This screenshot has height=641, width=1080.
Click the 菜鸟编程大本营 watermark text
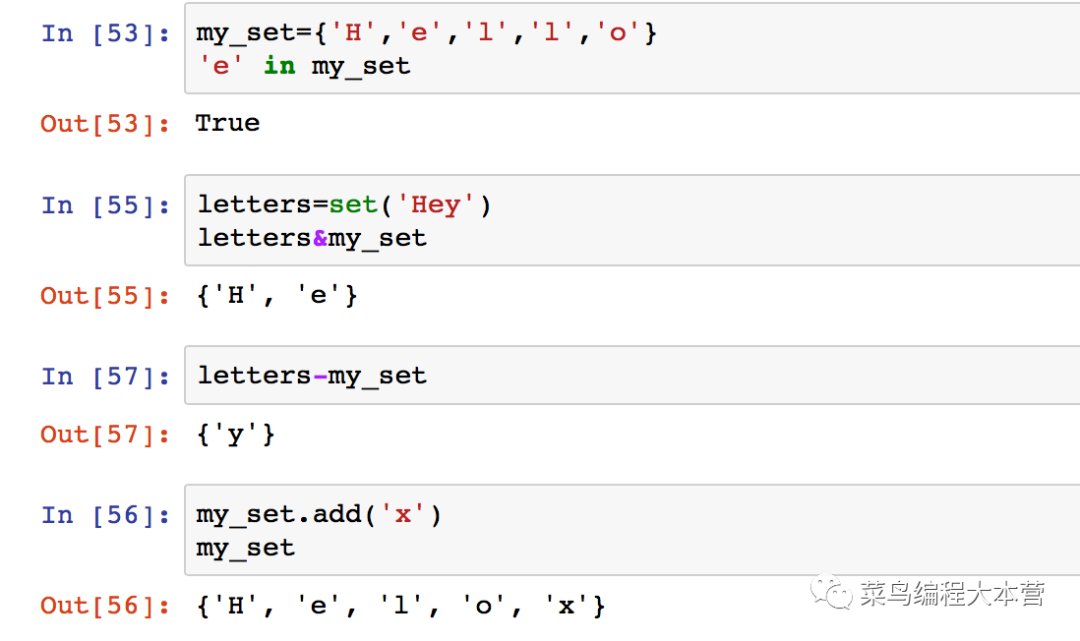pyautogui.click(x=951, y=595)
